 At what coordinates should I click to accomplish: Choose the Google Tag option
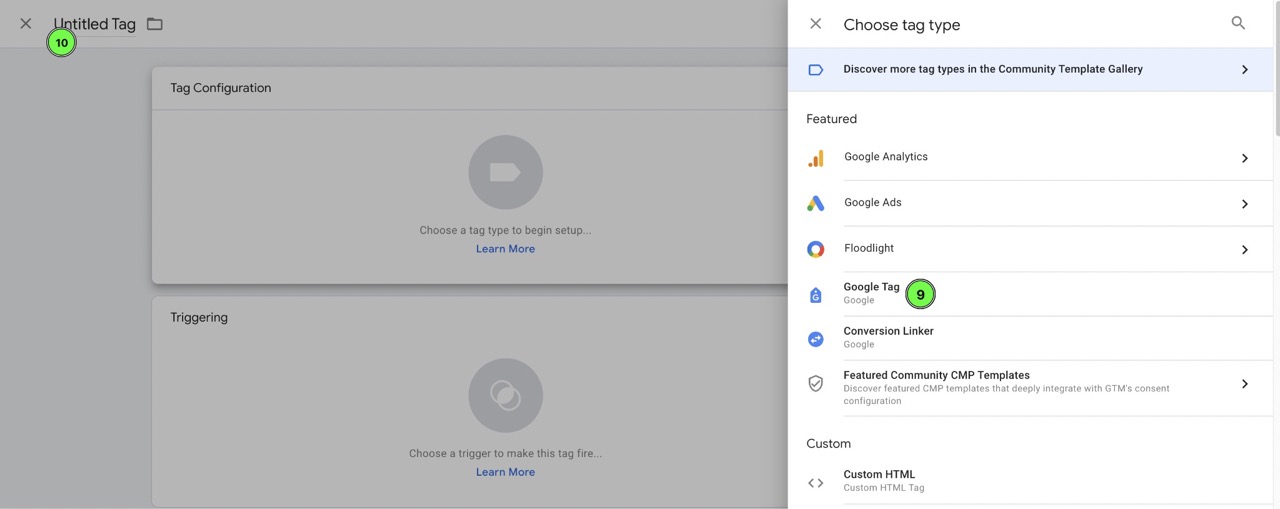pyautogui.click(x=1030, y=294)
